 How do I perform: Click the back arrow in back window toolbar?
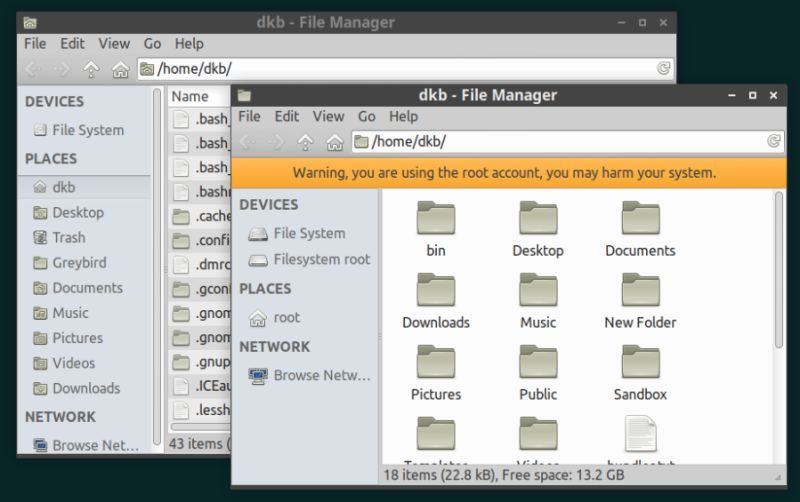pos(33,69)
